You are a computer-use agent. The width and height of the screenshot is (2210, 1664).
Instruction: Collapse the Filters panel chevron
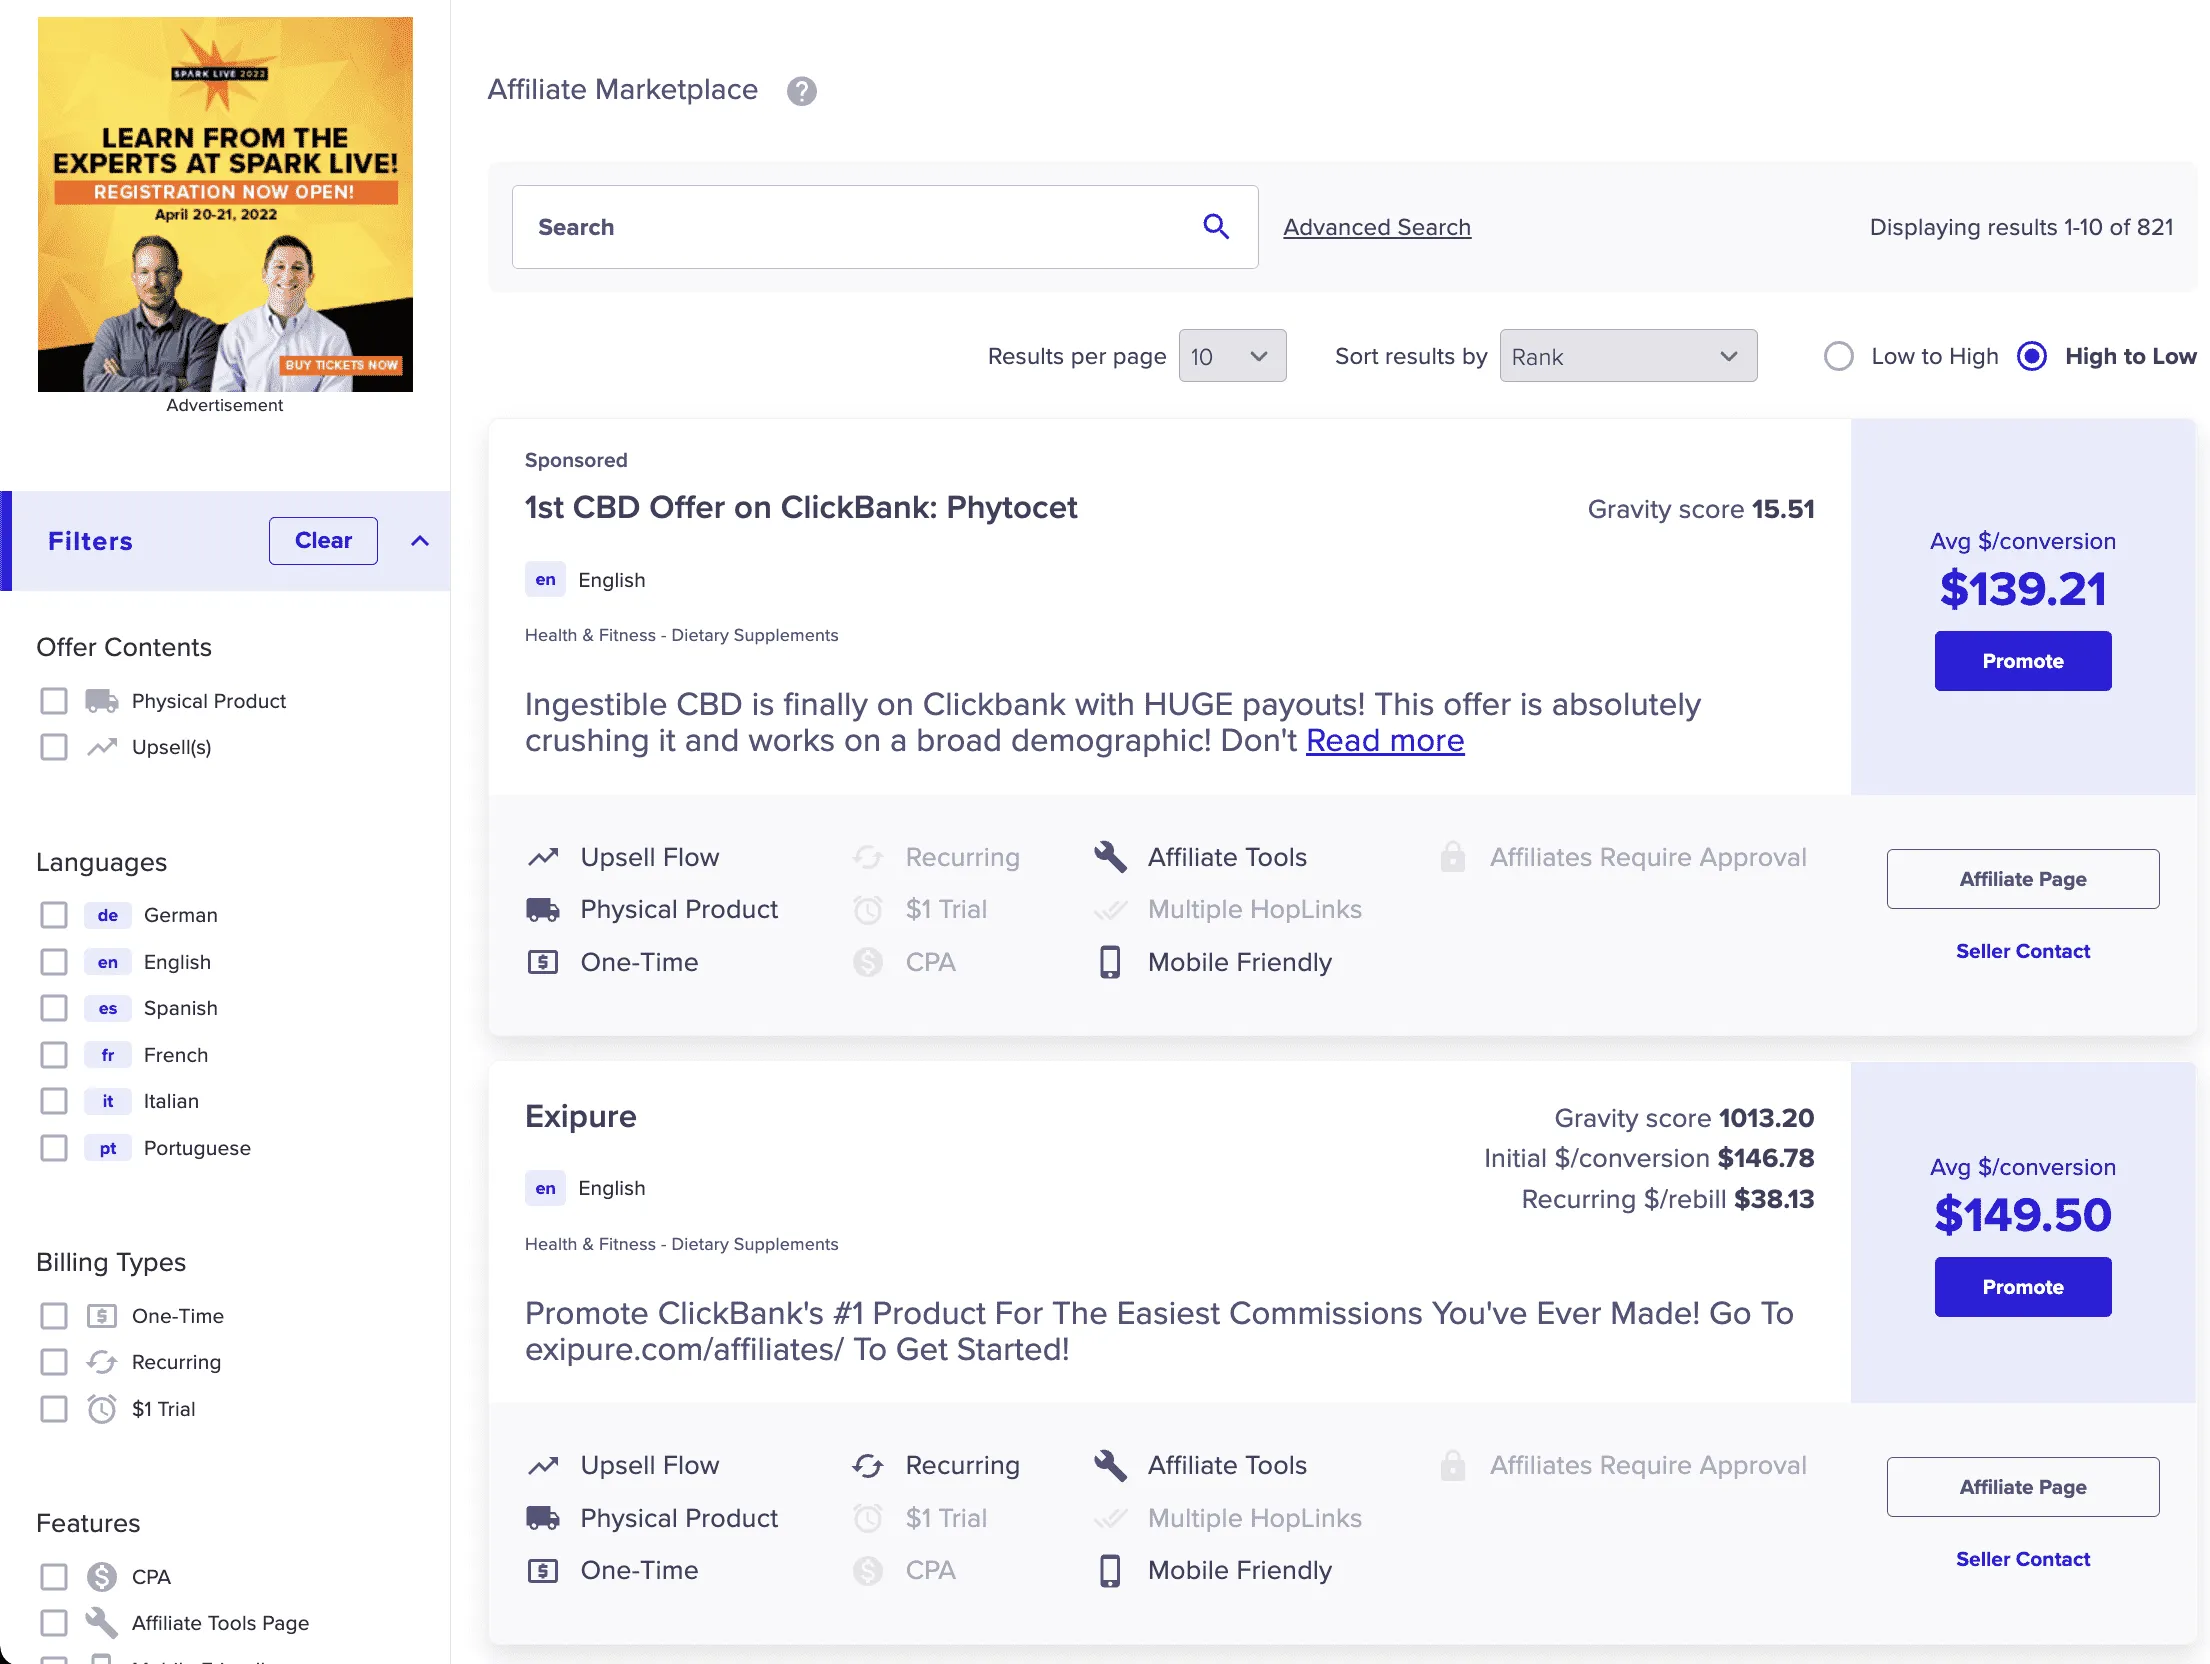click(420, 541)
